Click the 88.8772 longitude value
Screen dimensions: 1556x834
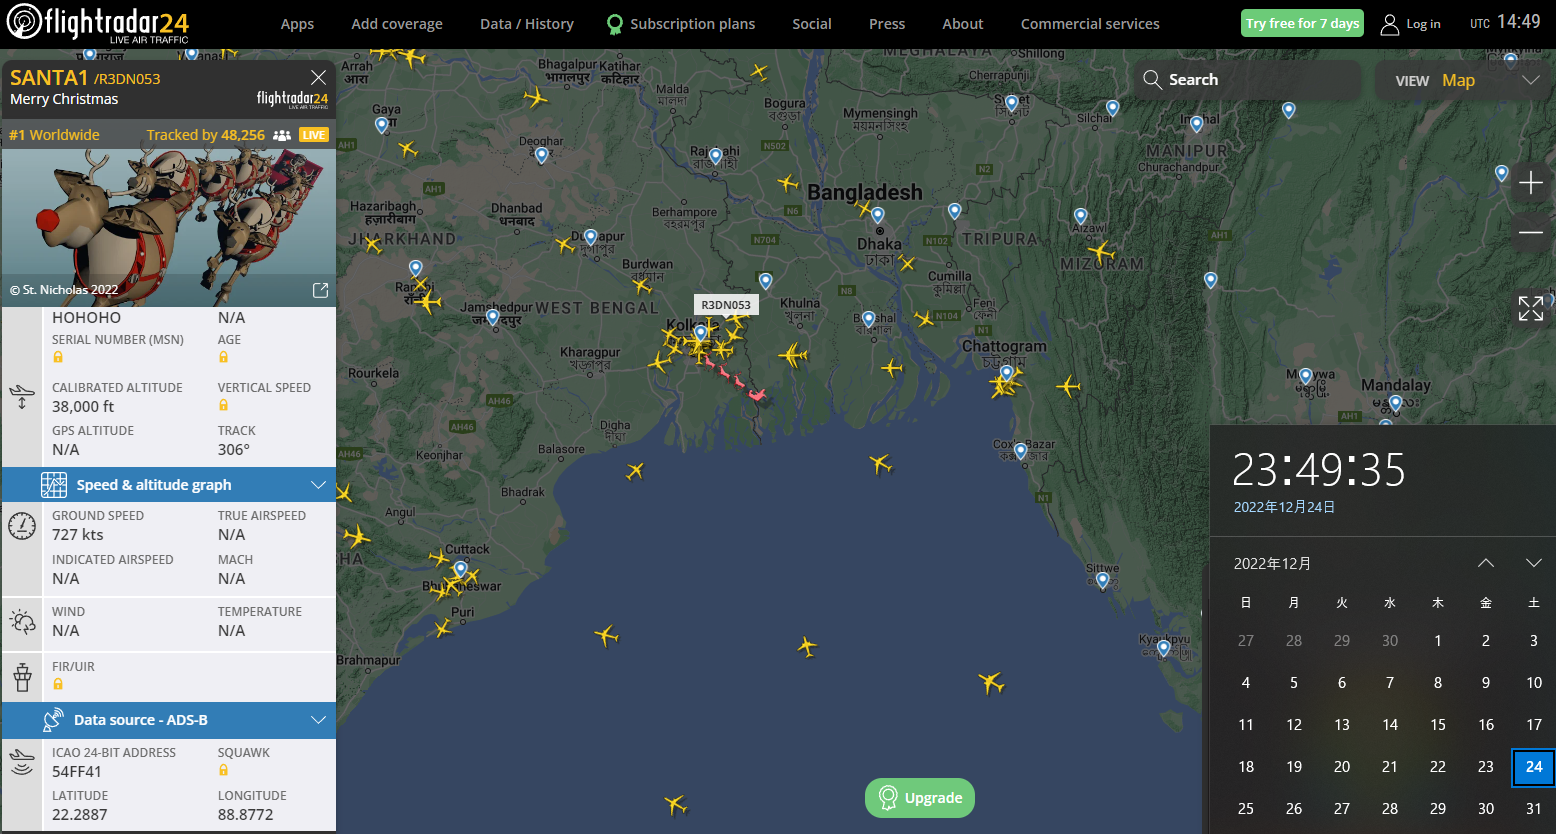coord(246,814)
